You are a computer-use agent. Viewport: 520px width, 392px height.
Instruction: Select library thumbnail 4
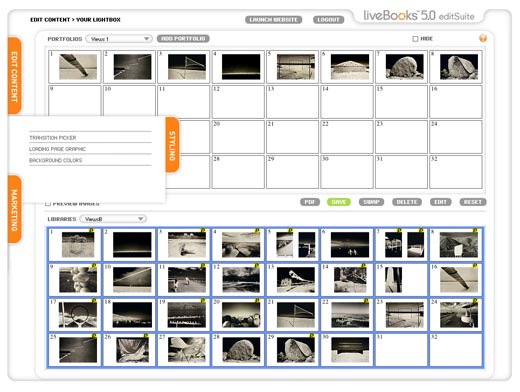241,245
